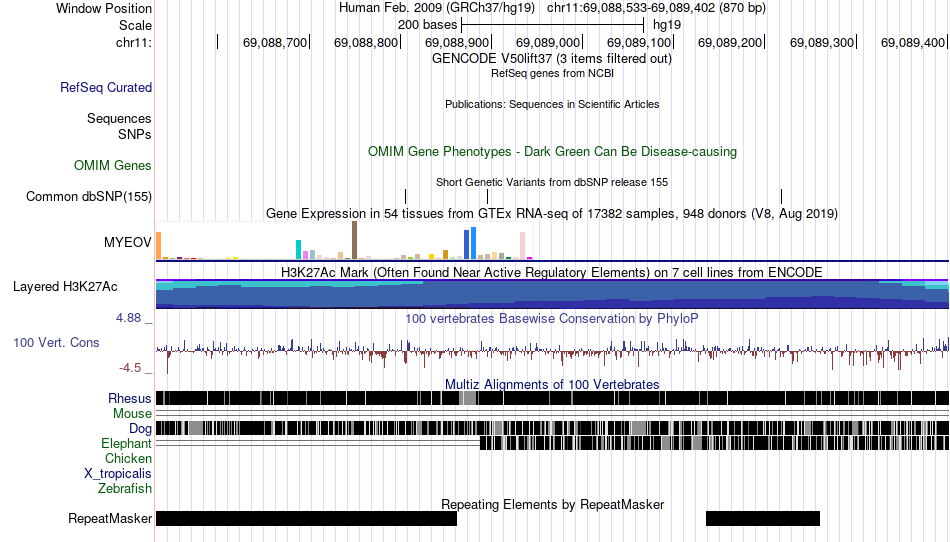Select the X_tropicalis alignment row label
The image size is (950, 542).
tap(118, 474)
